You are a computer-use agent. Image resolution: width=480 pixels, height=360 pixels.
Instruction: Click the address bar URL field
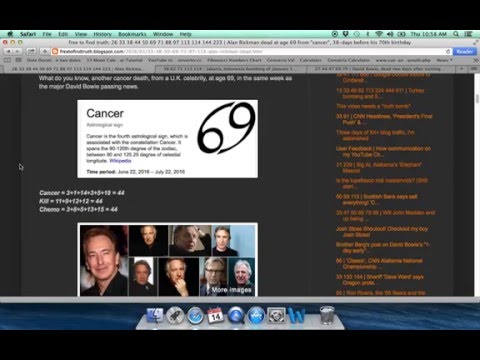tap(252, 51)
